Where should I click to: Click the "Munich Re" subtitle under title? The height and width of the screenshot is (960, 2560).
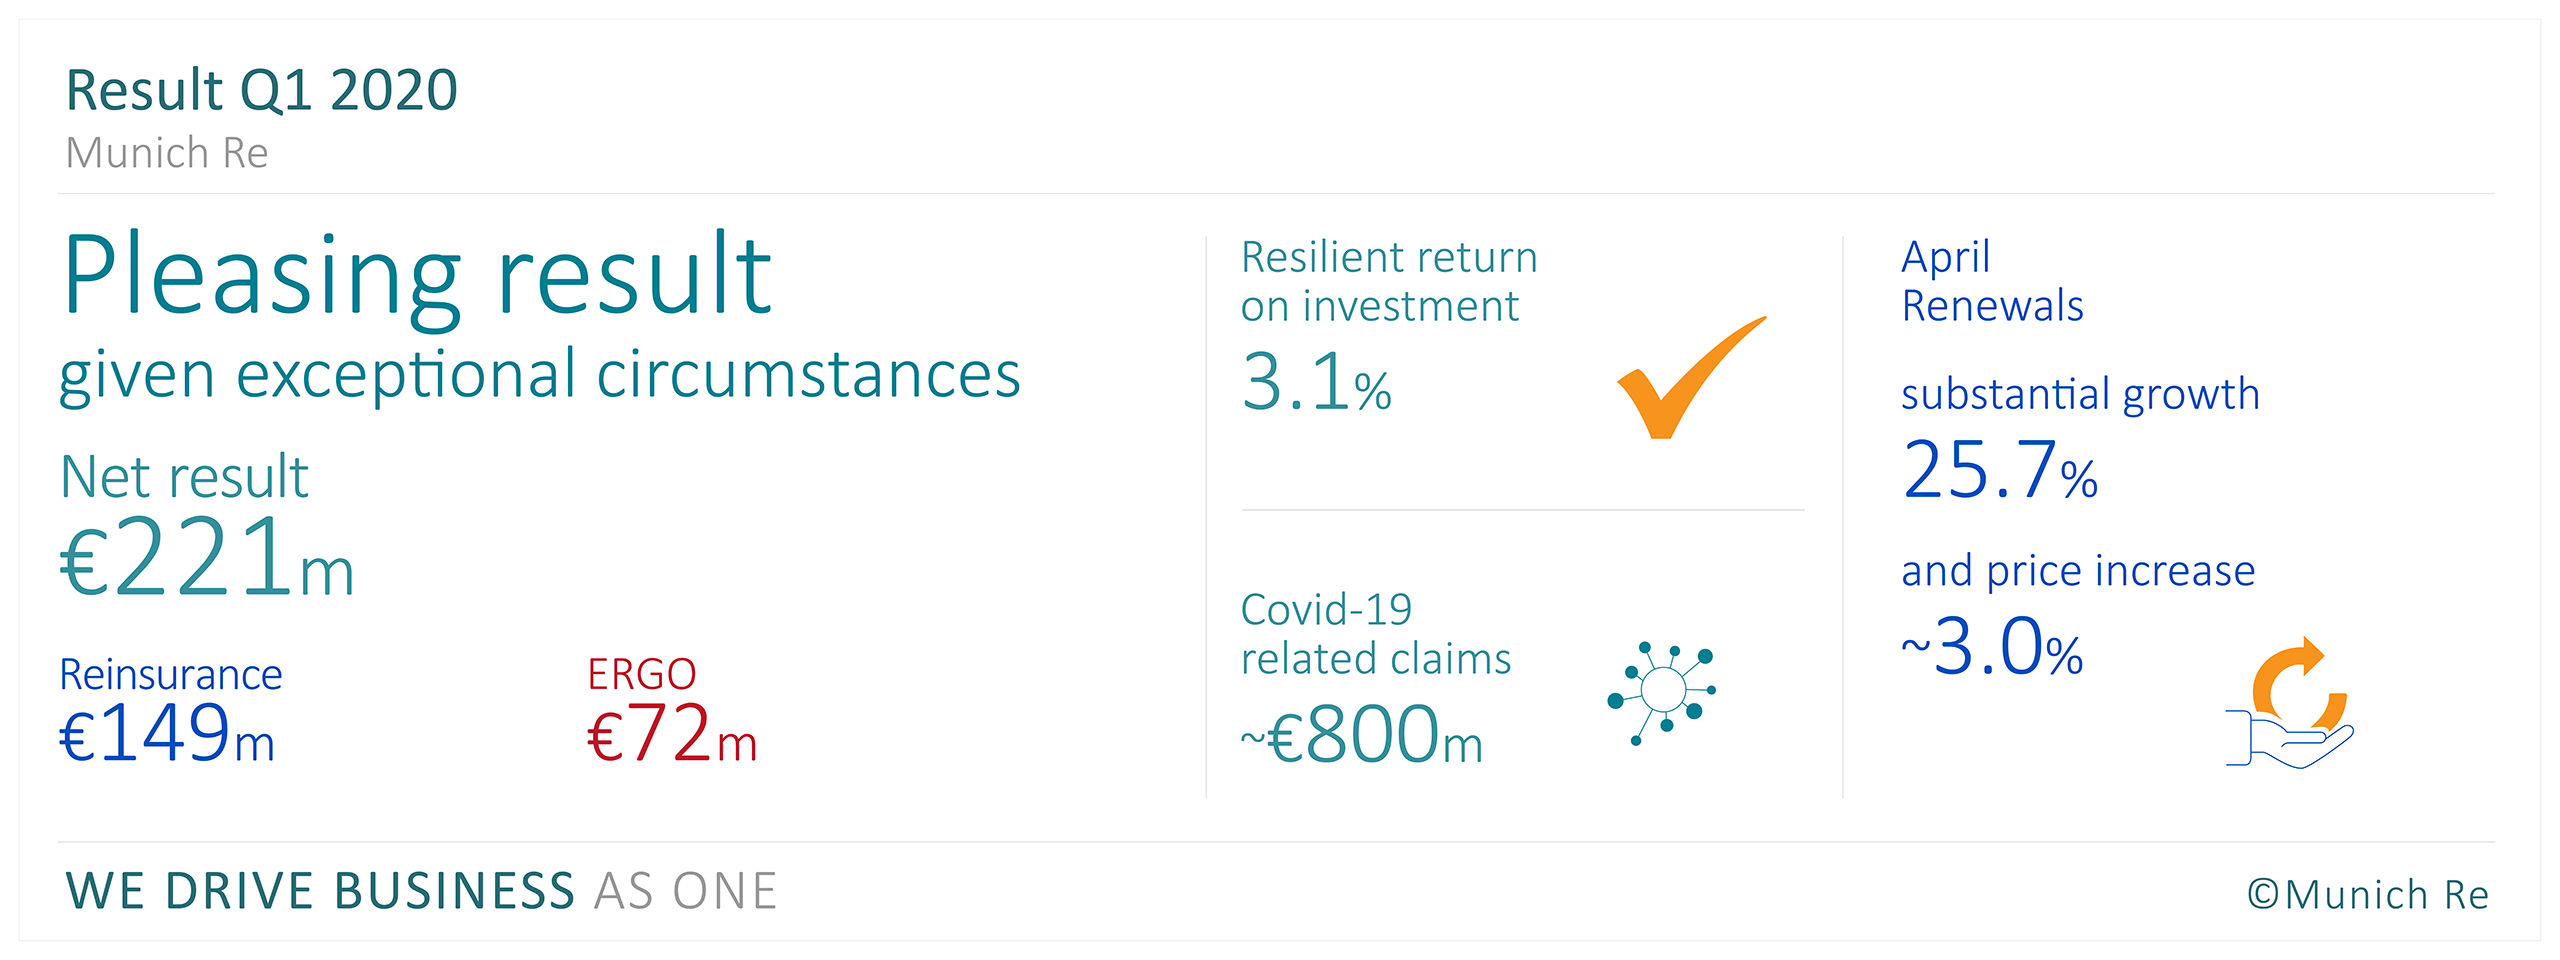(x=167, y=153)
